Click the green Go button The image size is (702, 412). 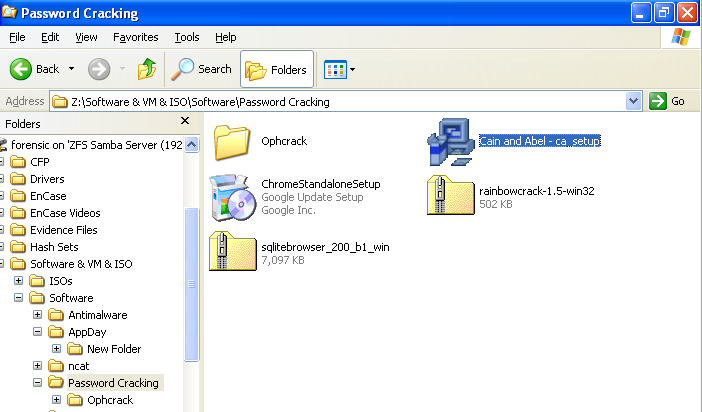[x=667, y=101]
